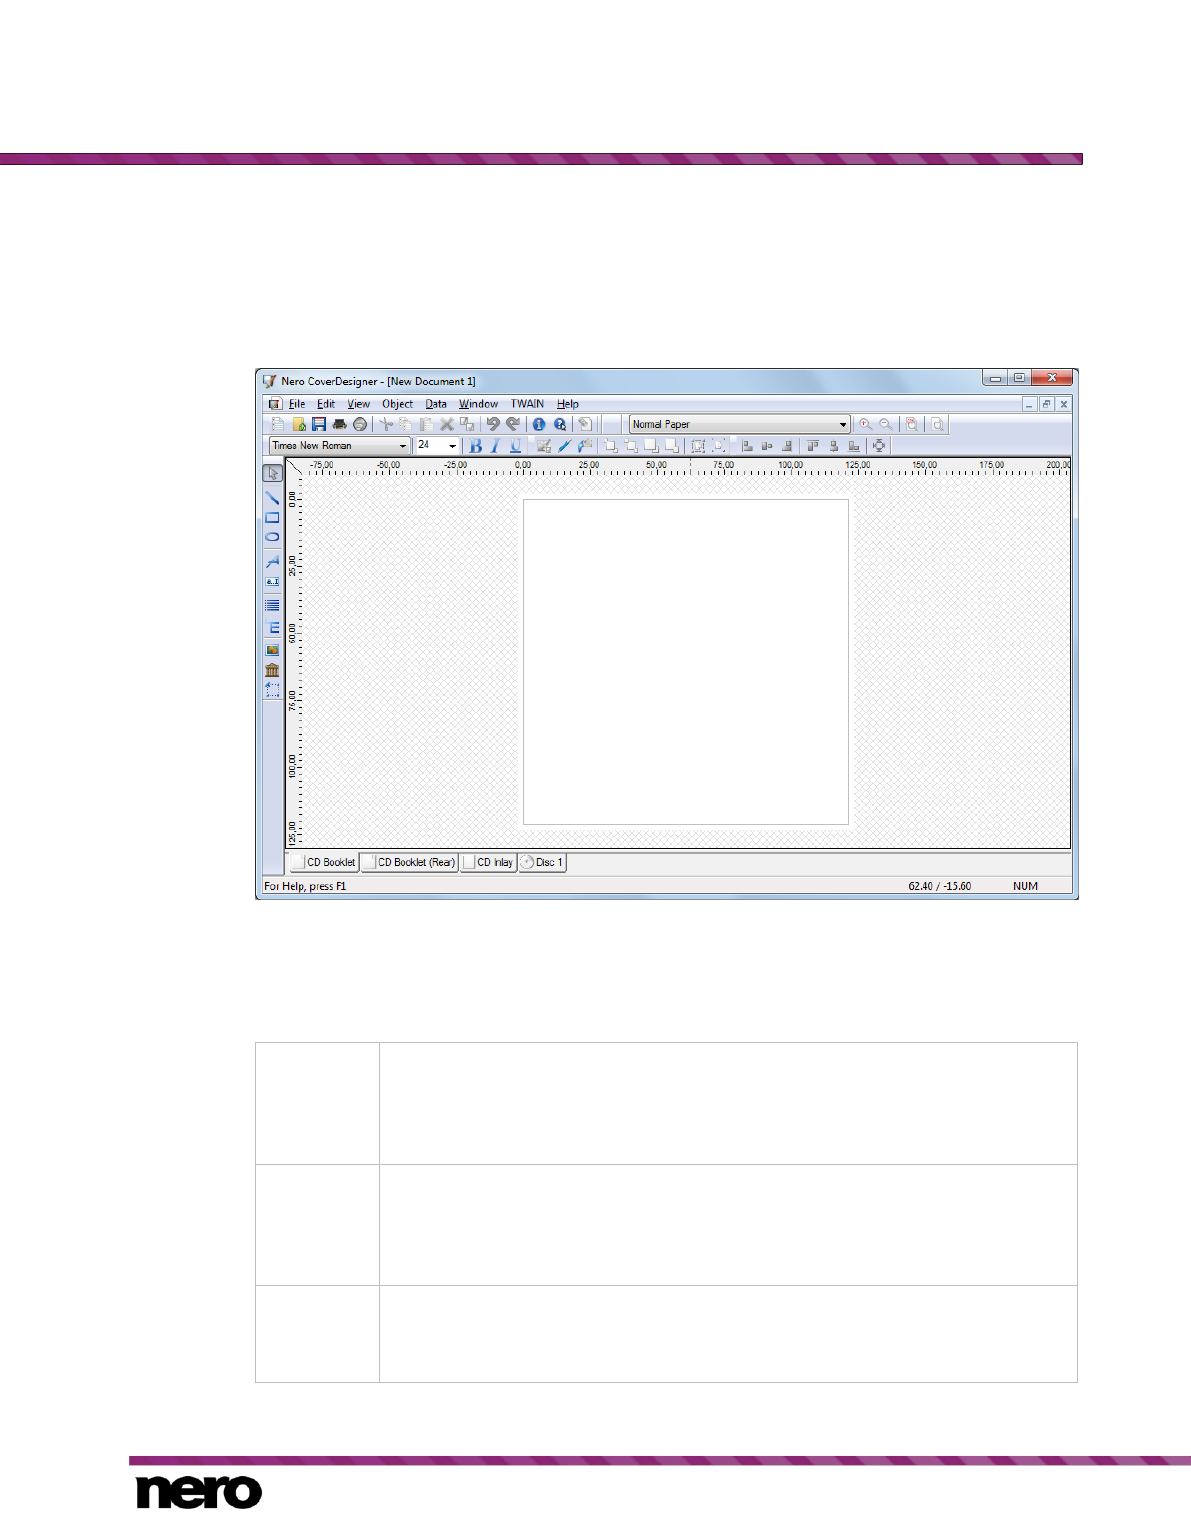Toggle Underline formatting
The height and width of the screenshot is (1515, 1191).
coord(516,446)
